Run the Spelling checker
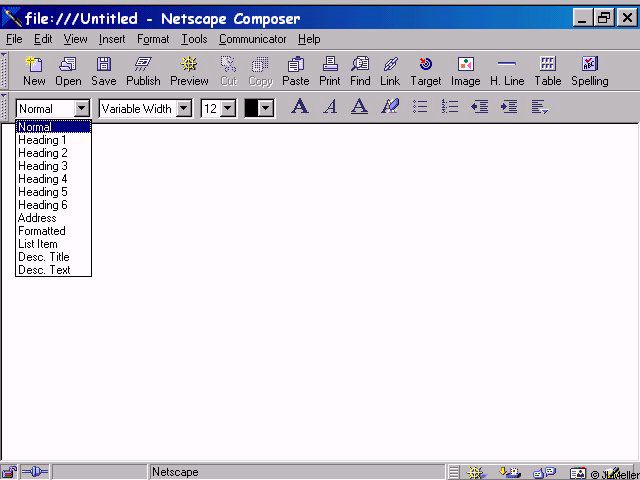Screen dimensions: 640x480 [590, 71]
